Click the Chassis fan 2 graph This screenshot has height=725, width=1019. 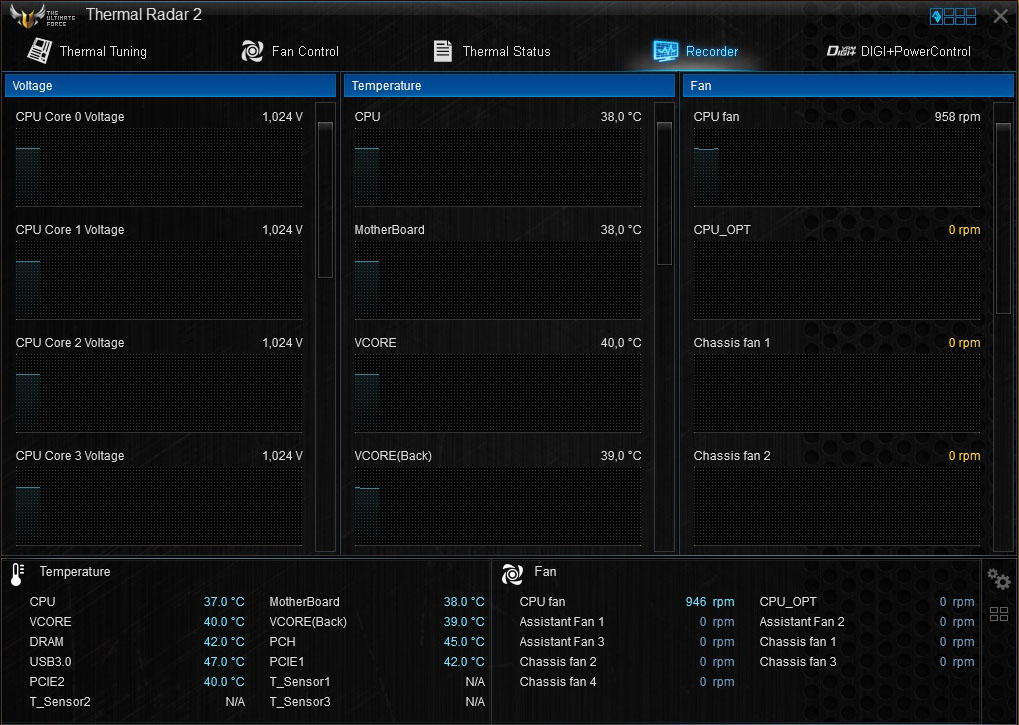pyautogui.click(x=837, y=506)
